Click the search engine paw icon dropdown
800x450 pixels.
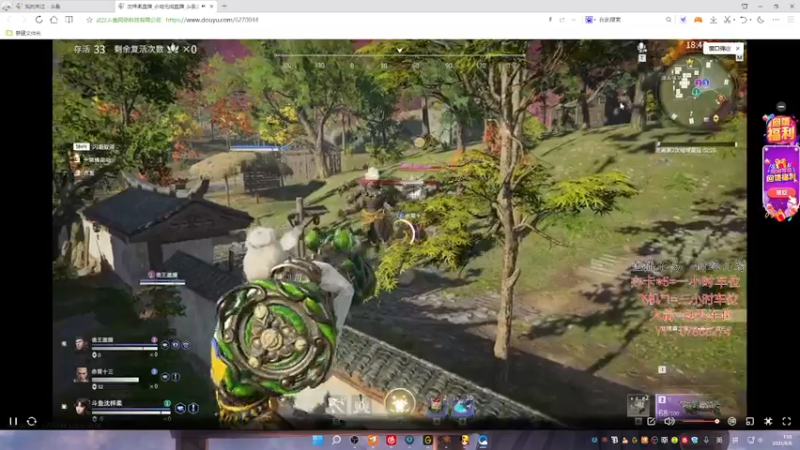591,19
